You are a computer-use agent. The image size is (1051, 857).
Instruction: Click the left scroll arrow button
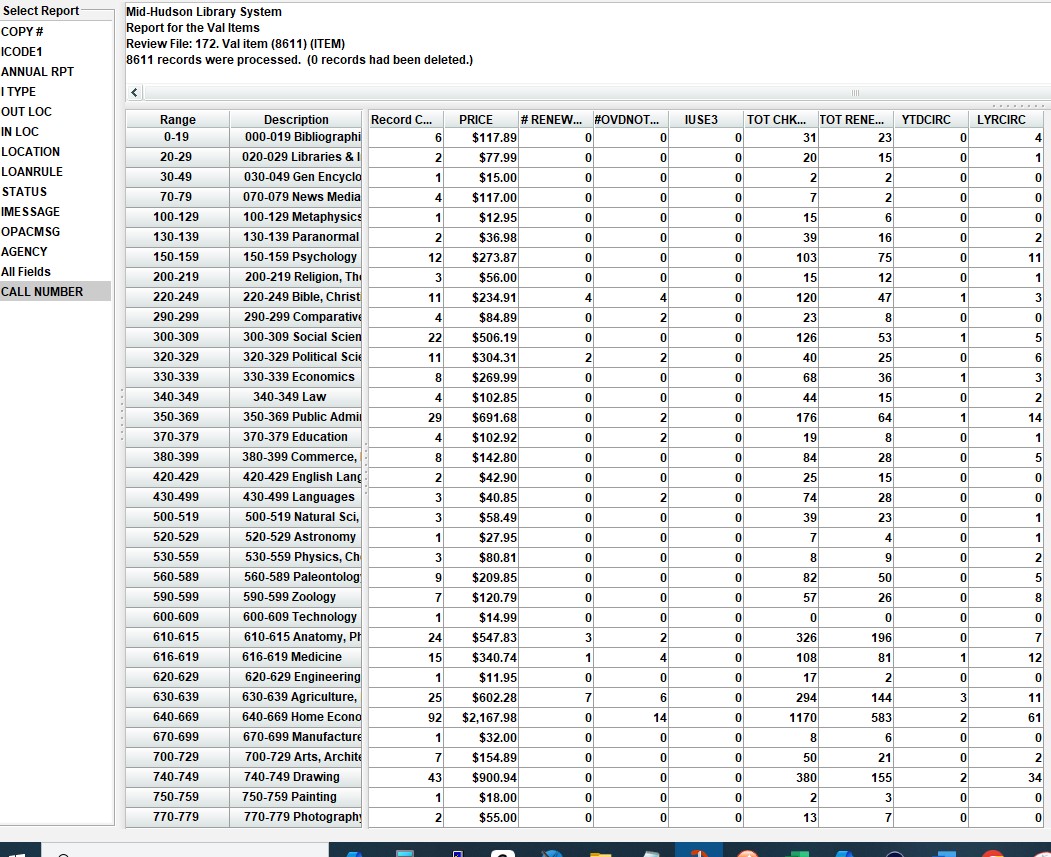click(135, 92)
